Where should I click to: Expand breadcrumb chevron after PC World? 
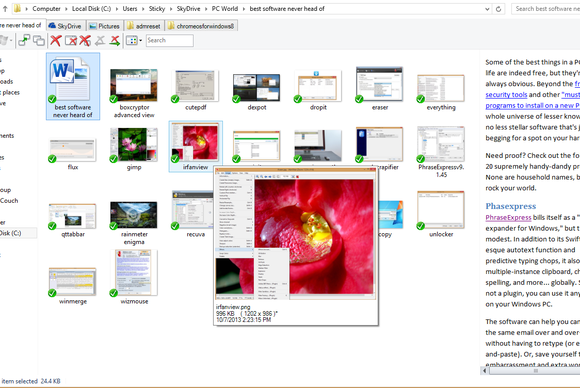pyautogui.click(x=244, y=9)
